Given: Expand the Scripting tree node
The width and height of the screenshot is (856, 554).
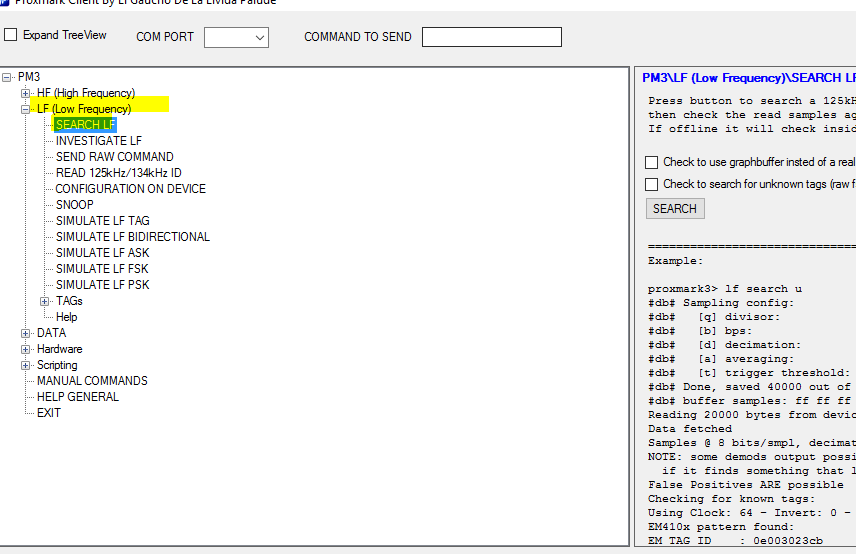Looking at the screenshot, I should tap(26, 365).
